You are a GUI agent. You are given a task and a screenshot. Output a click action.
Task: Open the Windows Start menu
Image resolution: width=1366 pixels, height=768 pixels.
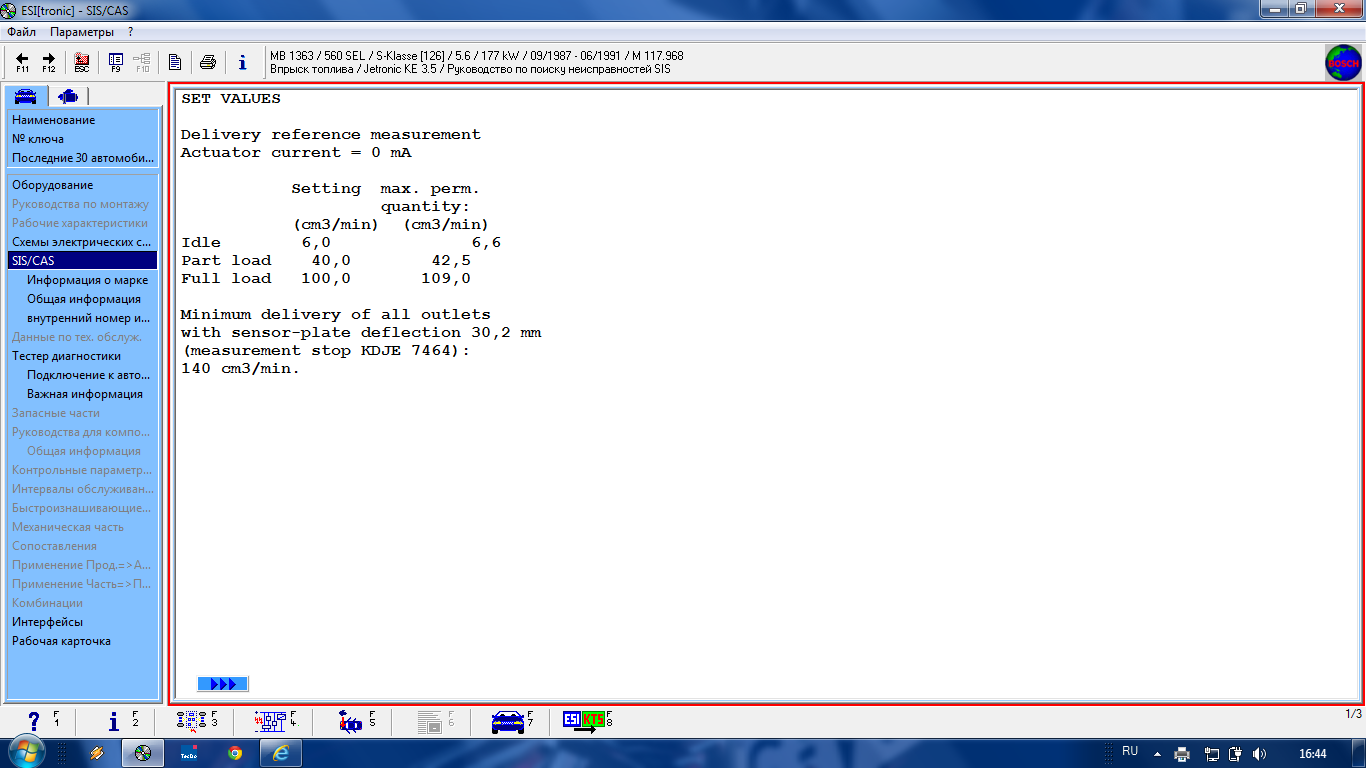28,752
